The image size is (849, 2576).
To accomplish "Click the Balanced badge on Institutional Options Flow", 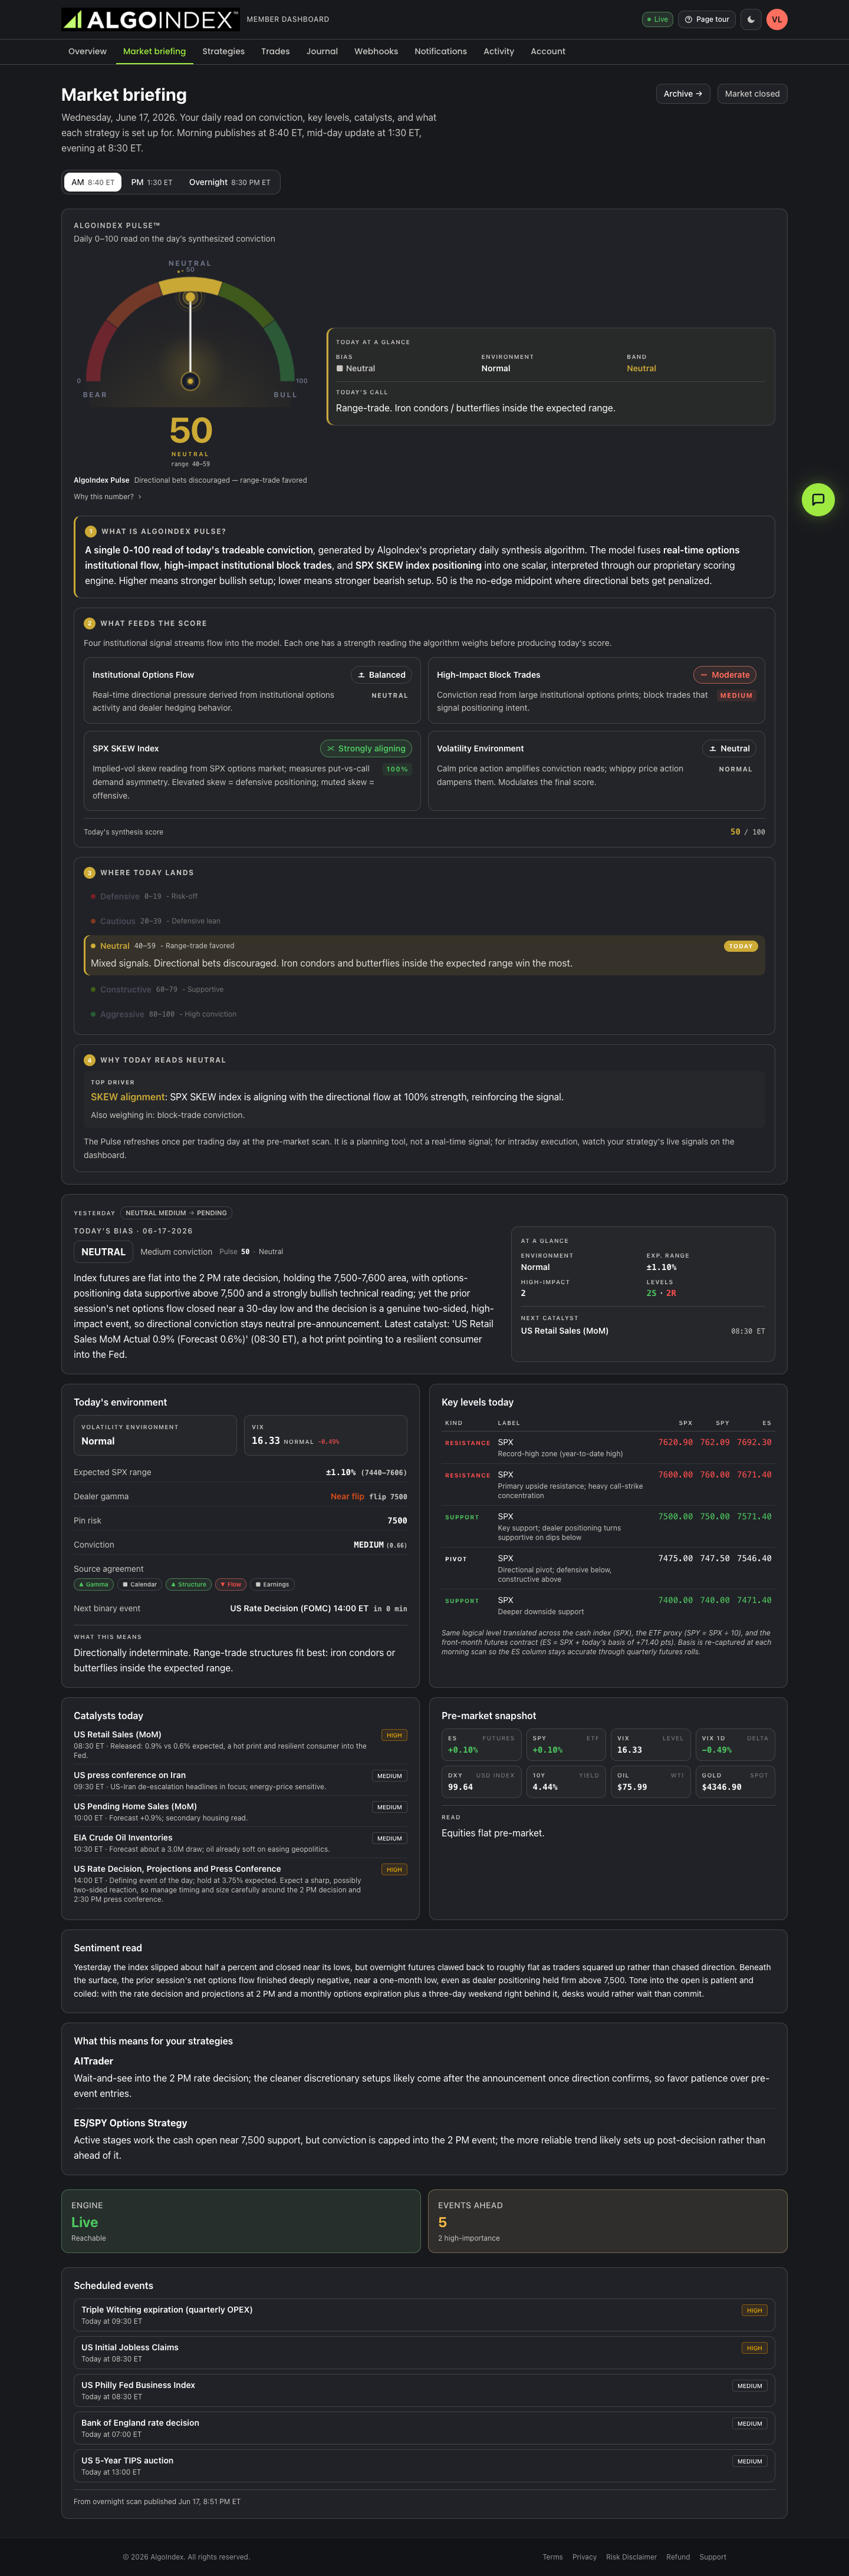I will pyautogui.click(x=381, y=675).
